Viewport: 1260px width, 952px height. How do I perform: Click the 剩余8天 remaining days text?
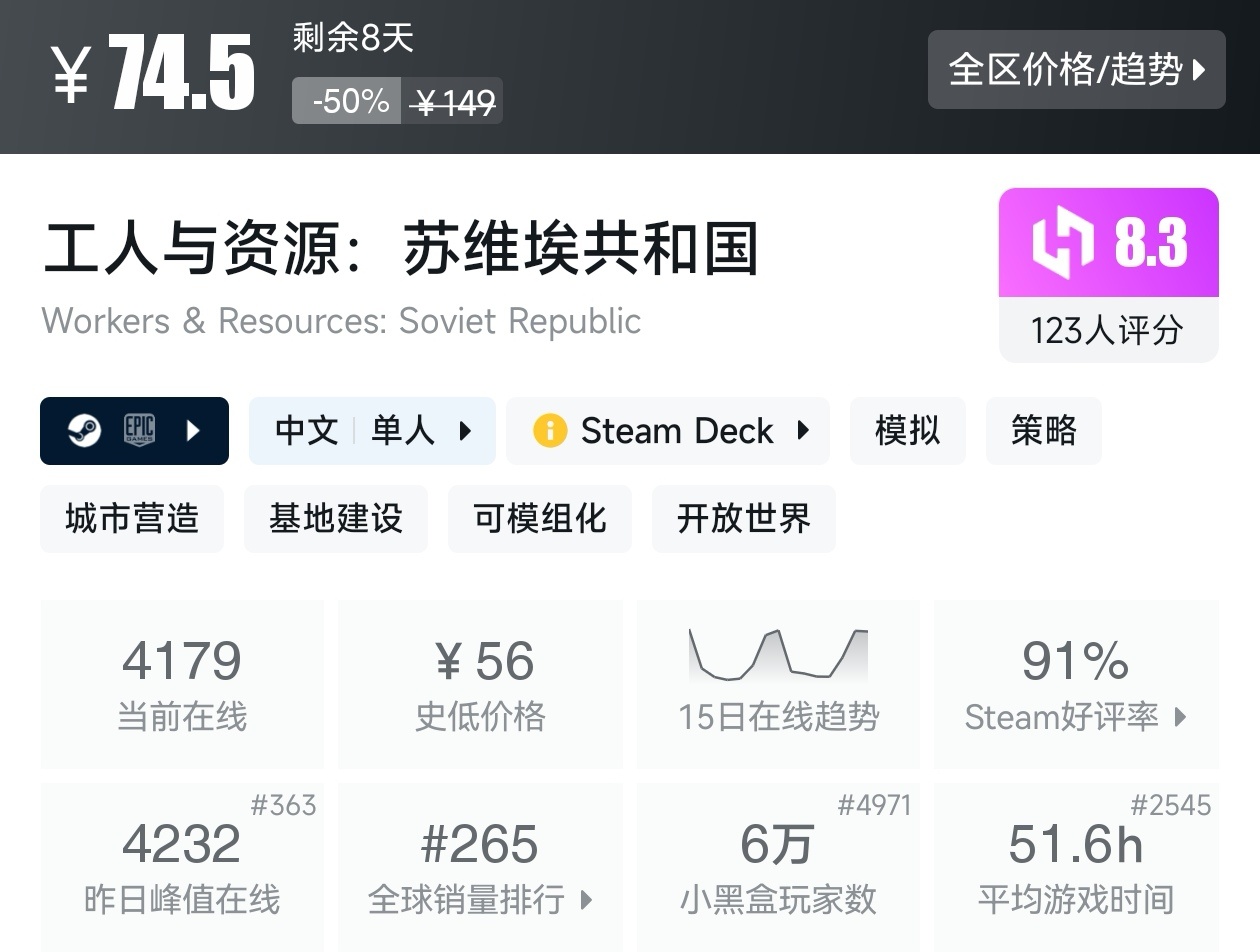353,38
